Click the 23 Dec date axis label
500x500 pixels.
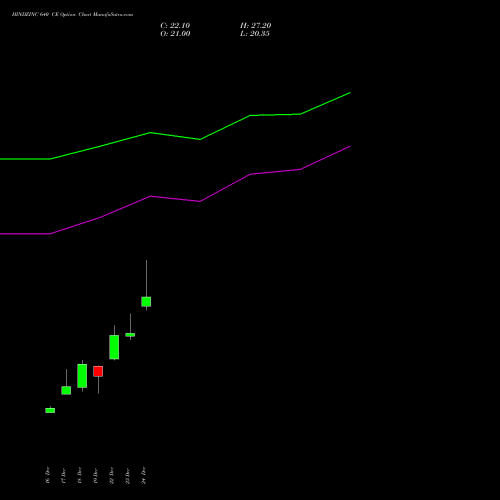[128, 476]
